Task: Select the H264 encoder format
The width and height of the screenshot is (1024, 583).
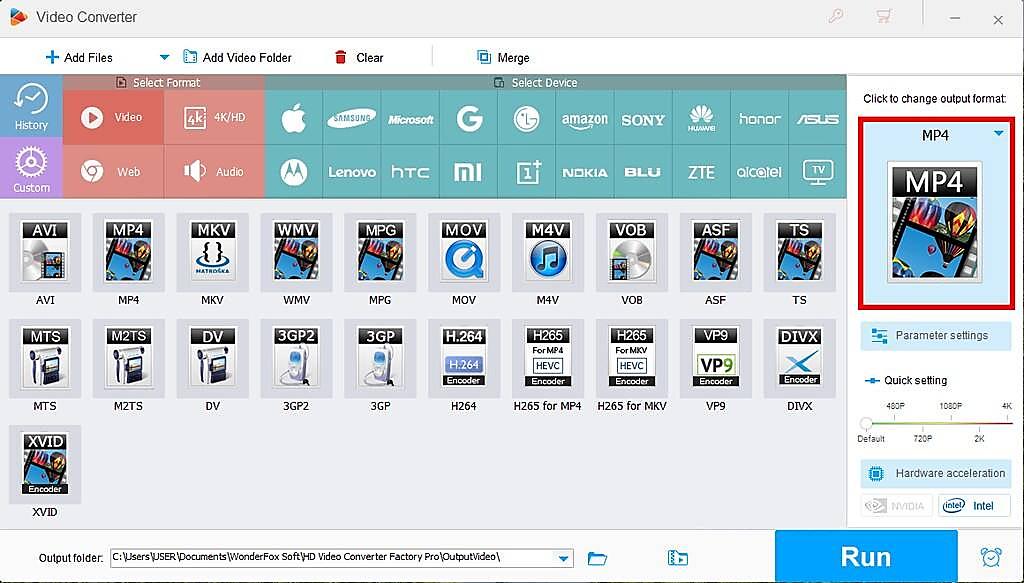Action: 464,358
